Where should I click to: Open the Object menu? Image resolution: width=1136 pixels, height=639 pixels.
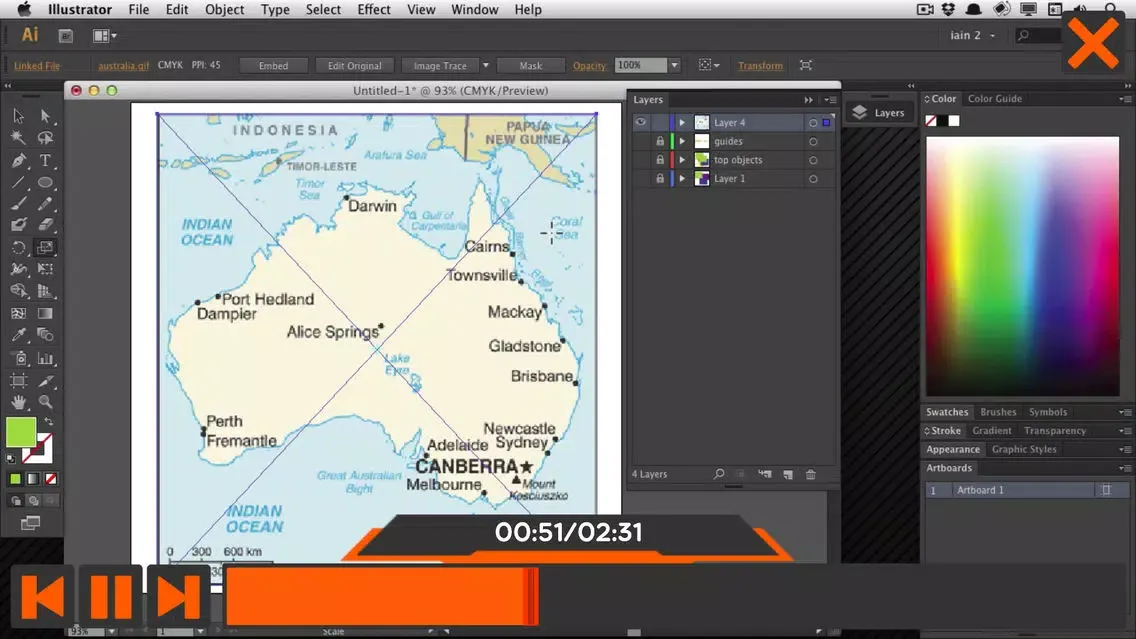click(x=225, y=9)
